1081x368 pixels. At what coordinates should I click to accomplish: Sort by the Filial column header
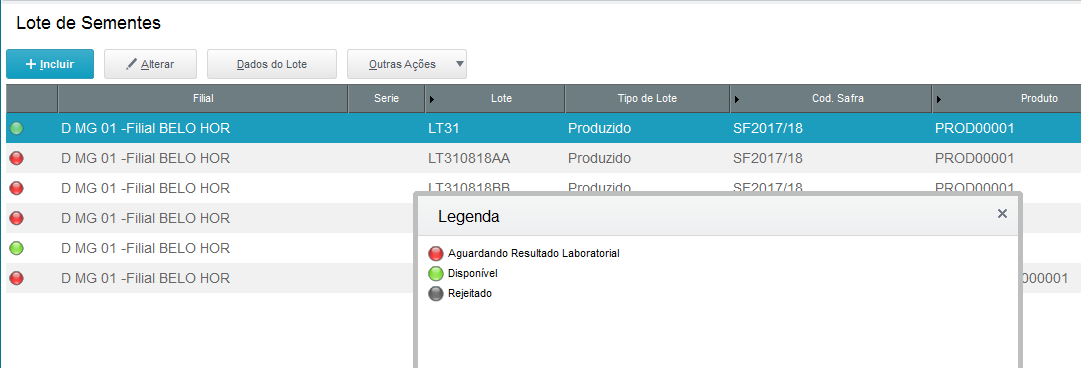203,99
